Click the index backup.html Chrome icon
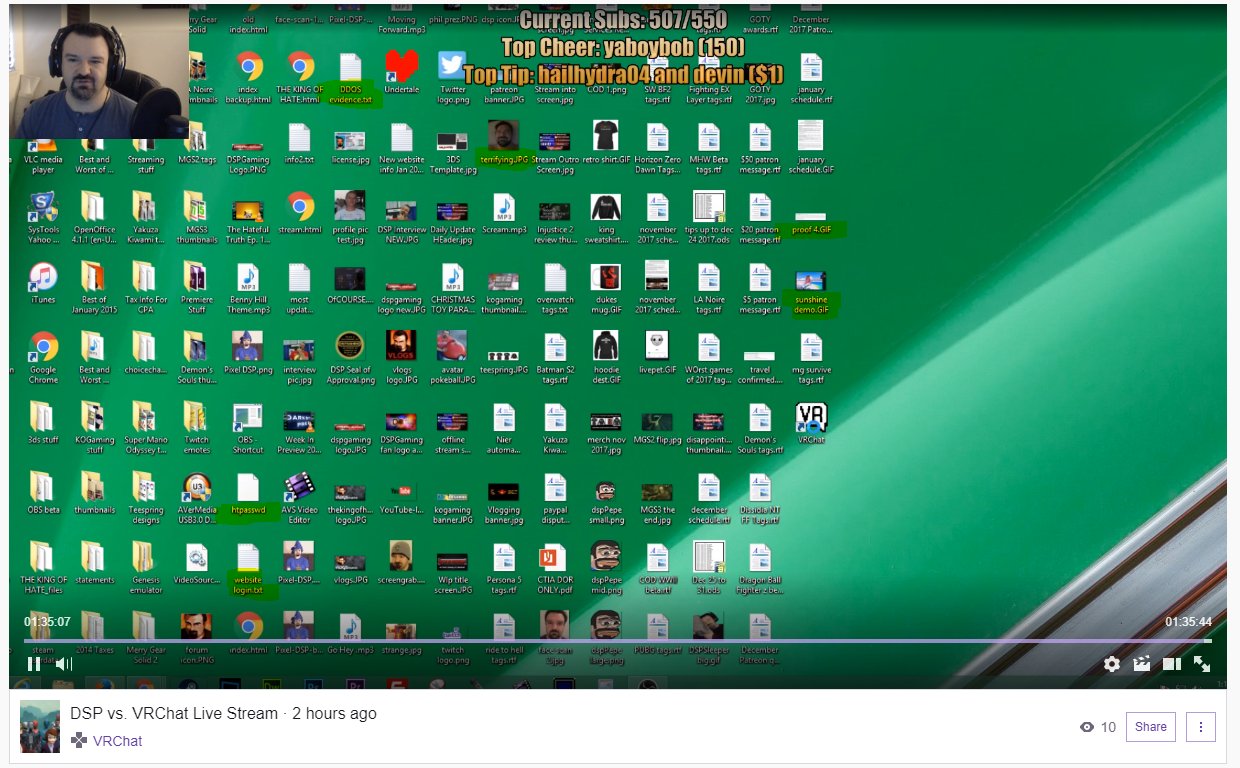 (249, 66)
